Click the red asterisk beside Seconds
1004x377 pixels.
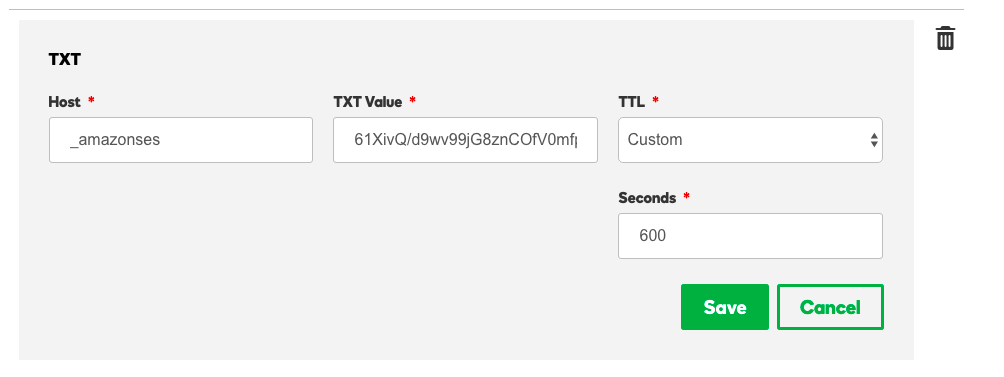686,197
